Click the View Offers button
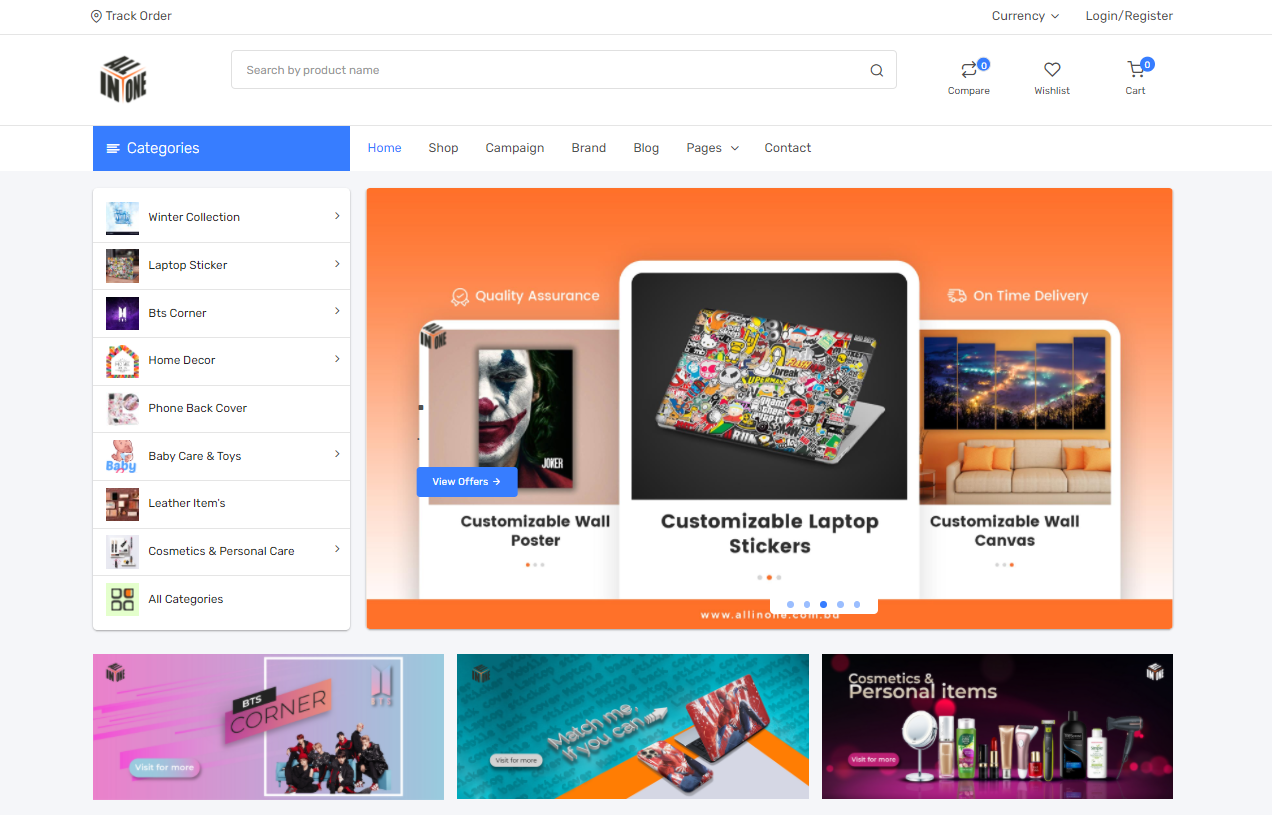Screen dimensions: 1272x815 466,482
